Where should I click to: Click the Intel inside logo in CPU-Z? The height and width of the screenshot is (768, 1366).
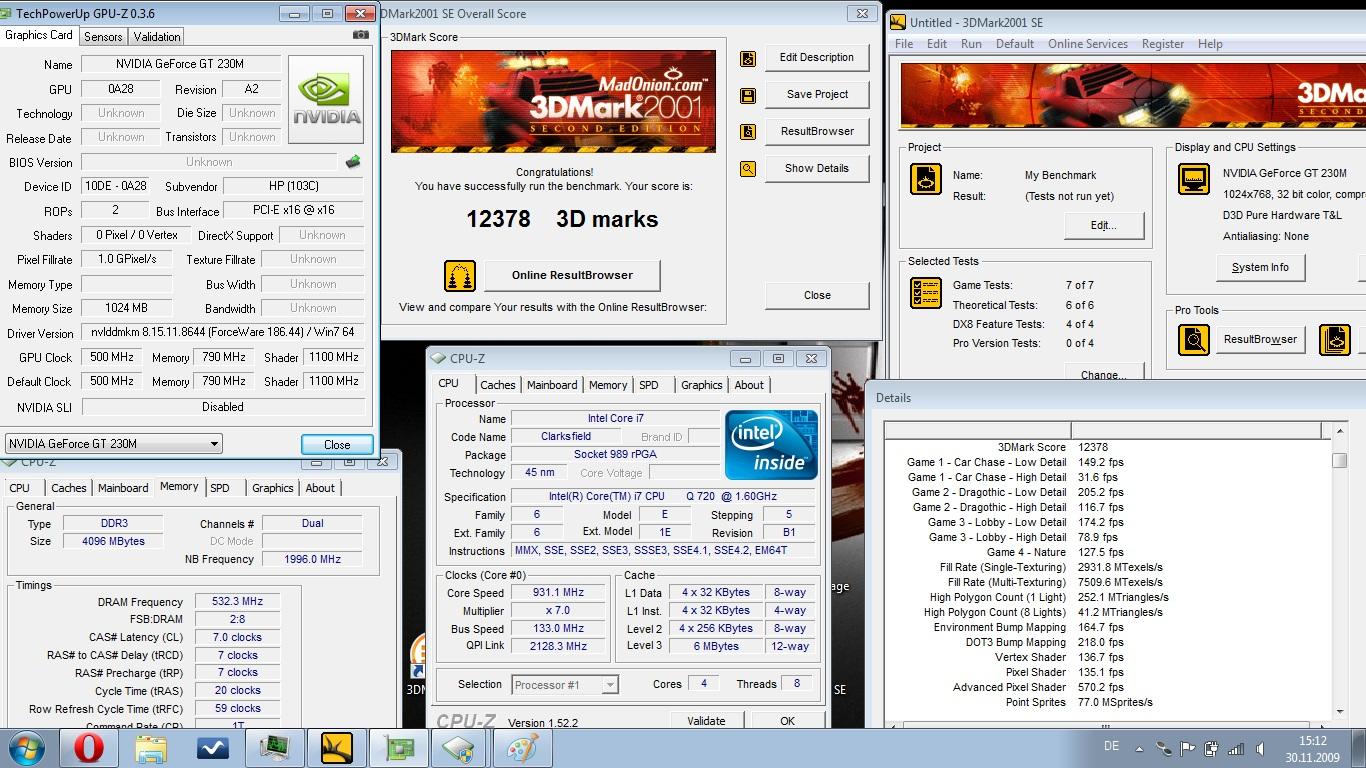772,444
